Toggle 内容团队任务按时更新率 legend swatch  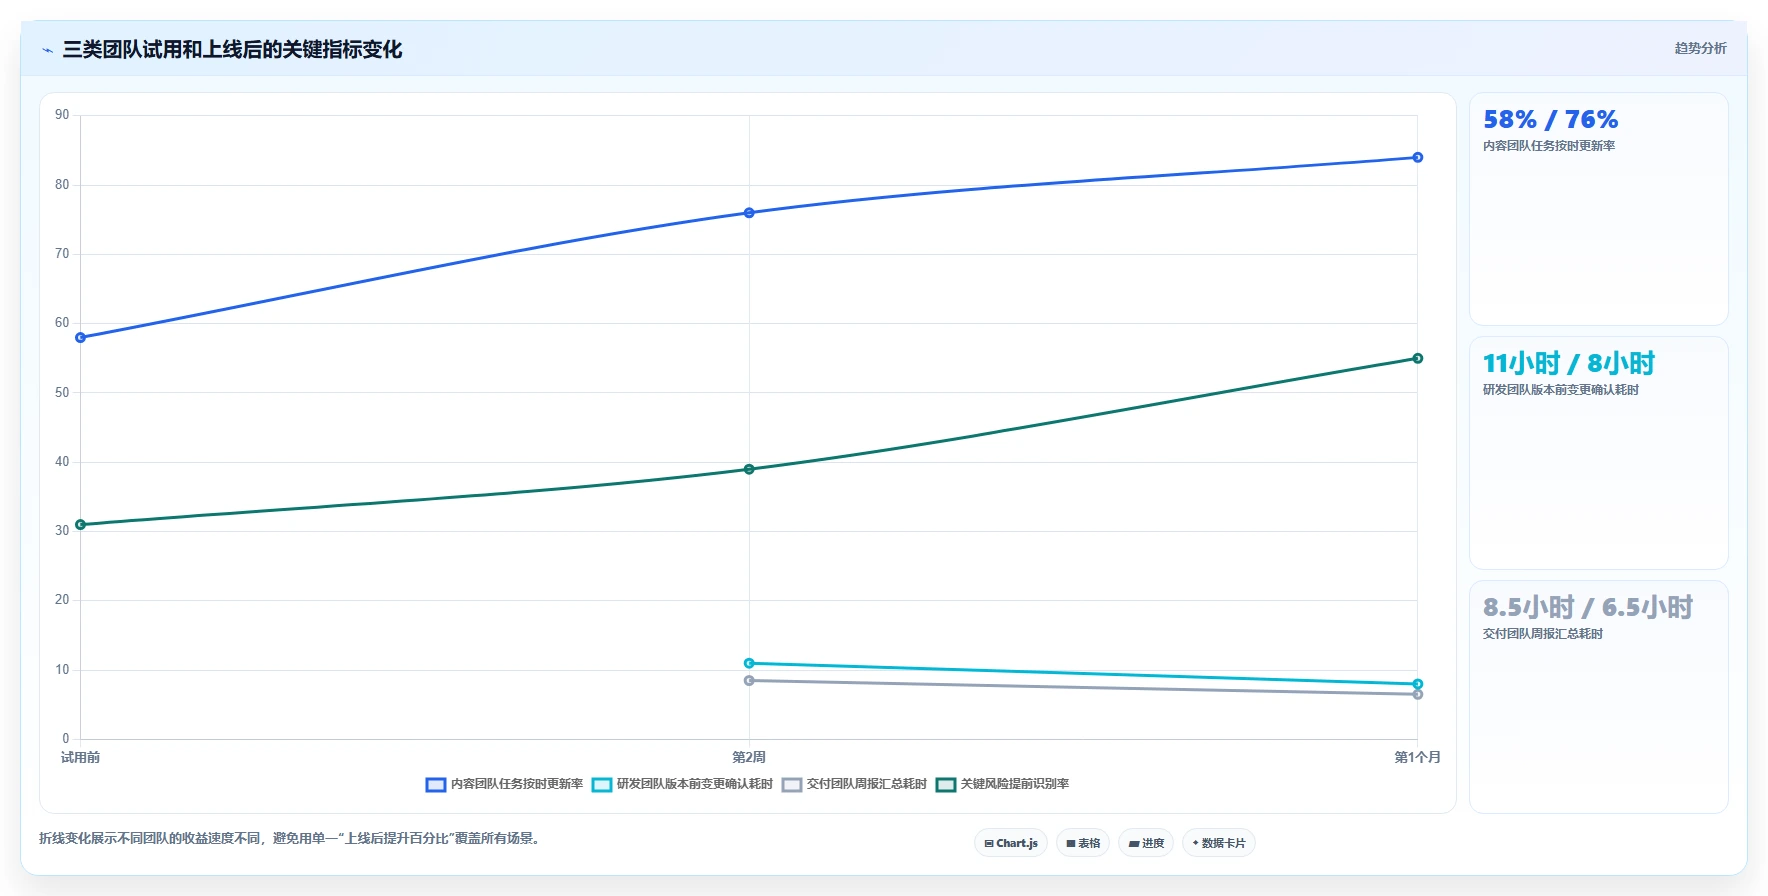(x=435, y=785)
